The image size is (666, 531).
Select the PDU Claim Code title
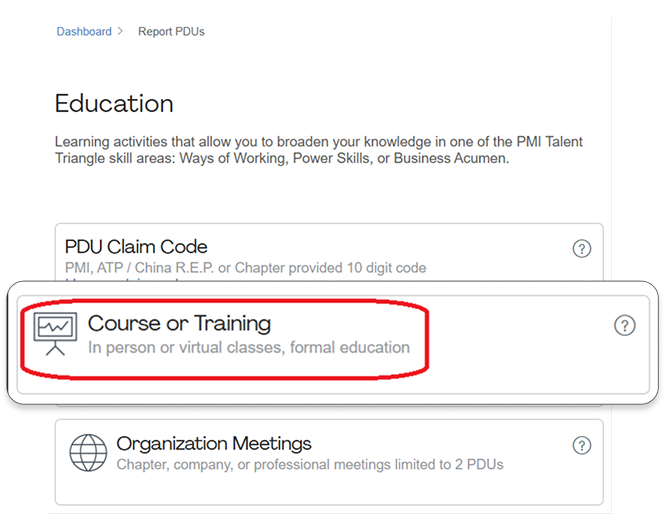[136, 246]
